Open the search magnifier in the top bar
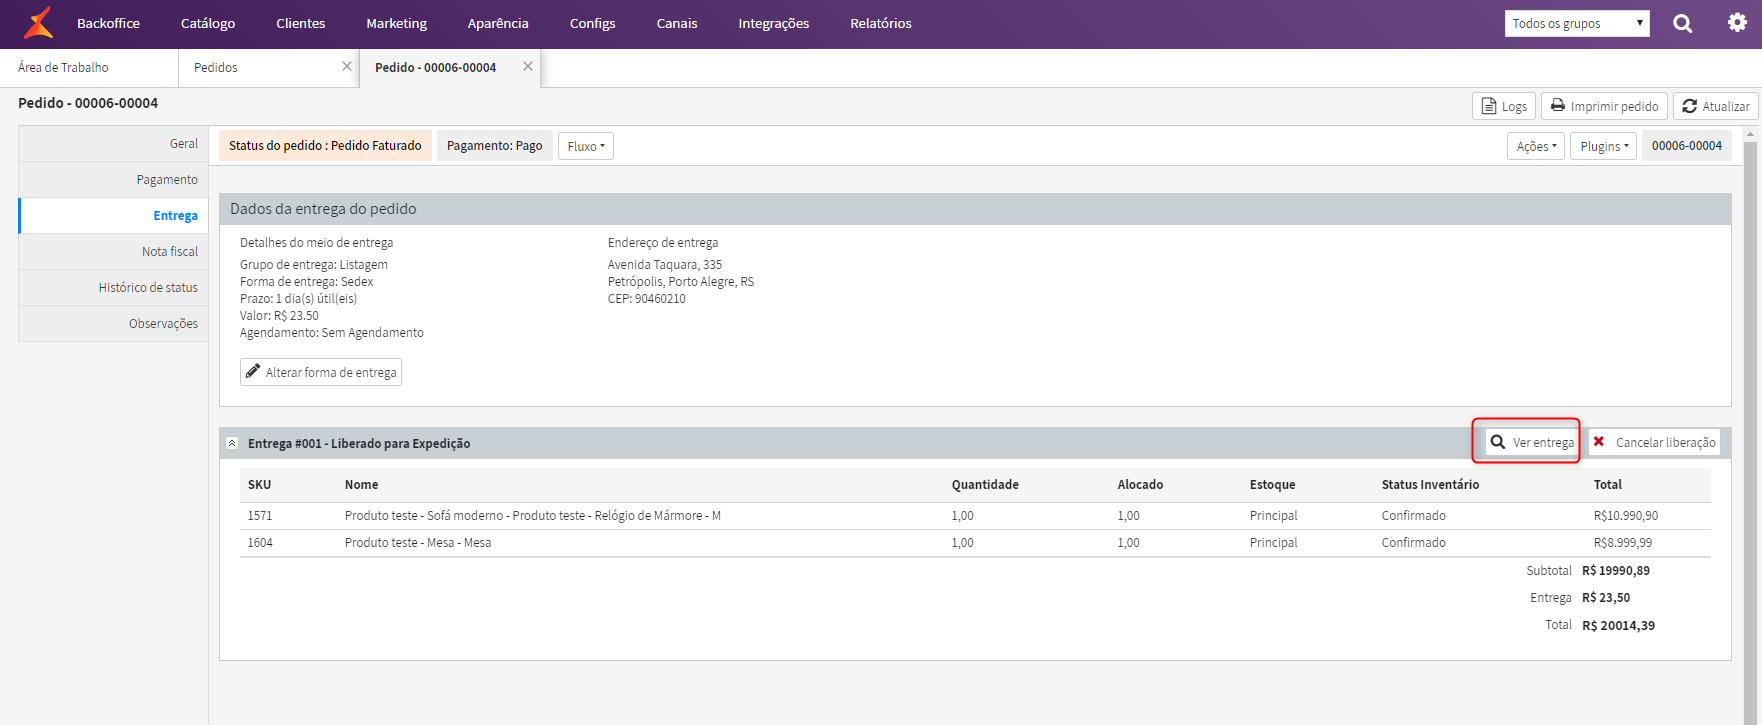The height and width of the screenshot is (725, 1762). [1683, 23]
